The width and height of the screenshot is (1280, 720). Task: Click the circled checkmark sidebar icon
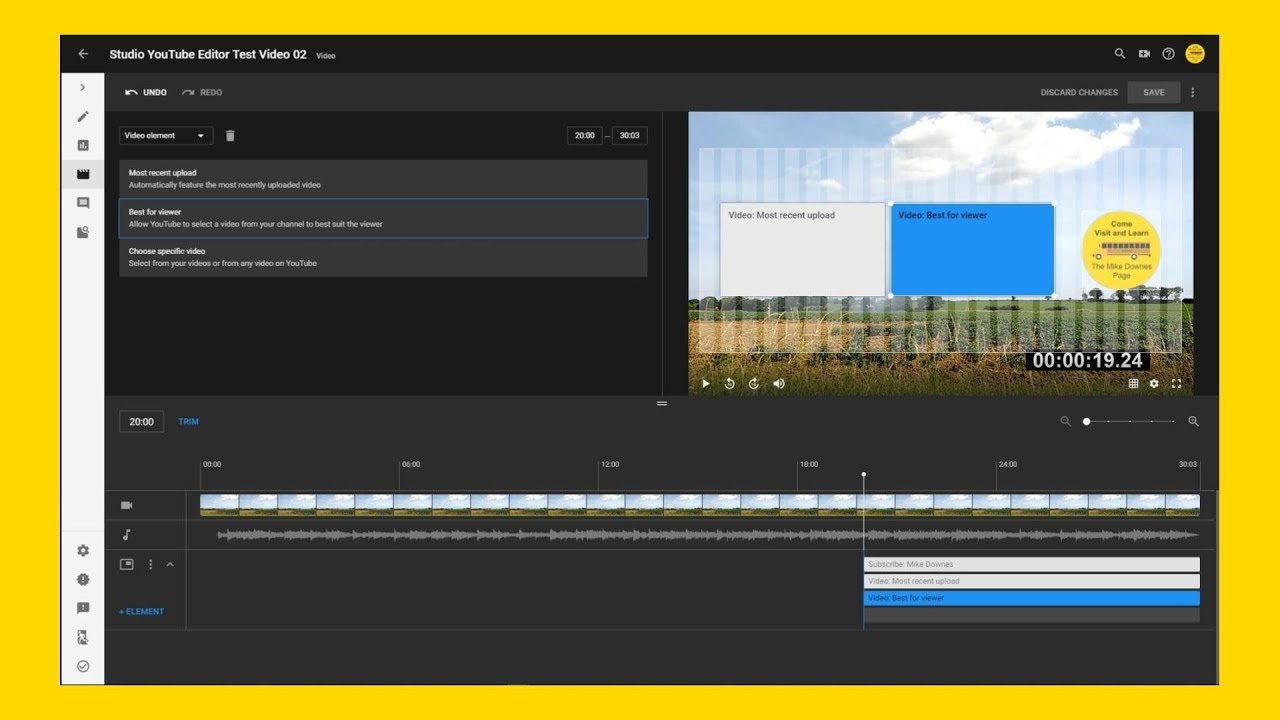83,666
